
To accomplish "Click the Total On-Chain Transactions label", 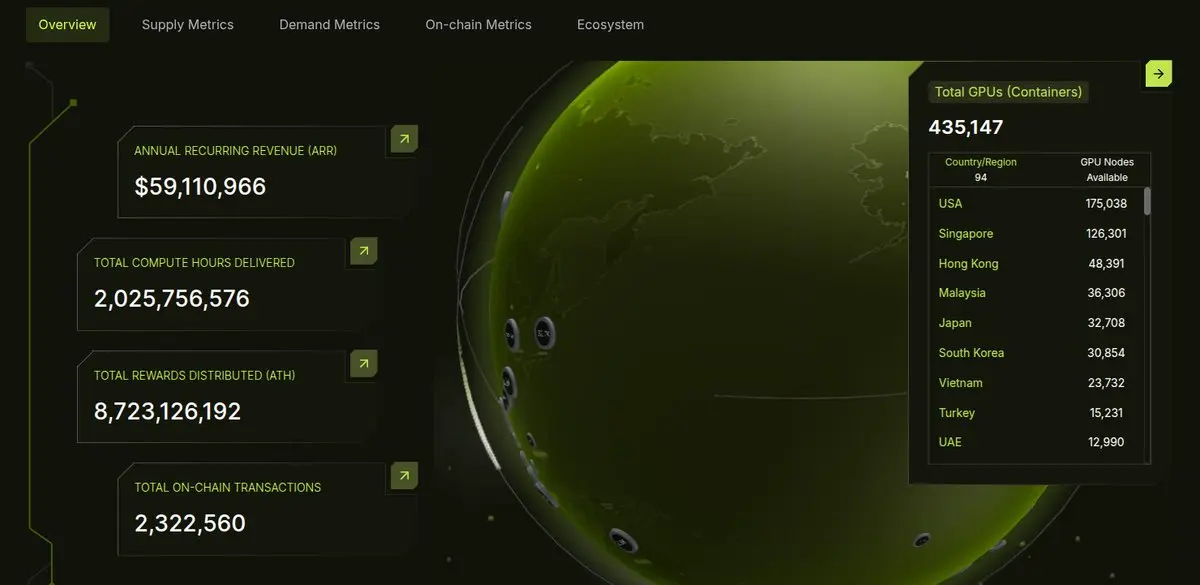I will [228, 487].
